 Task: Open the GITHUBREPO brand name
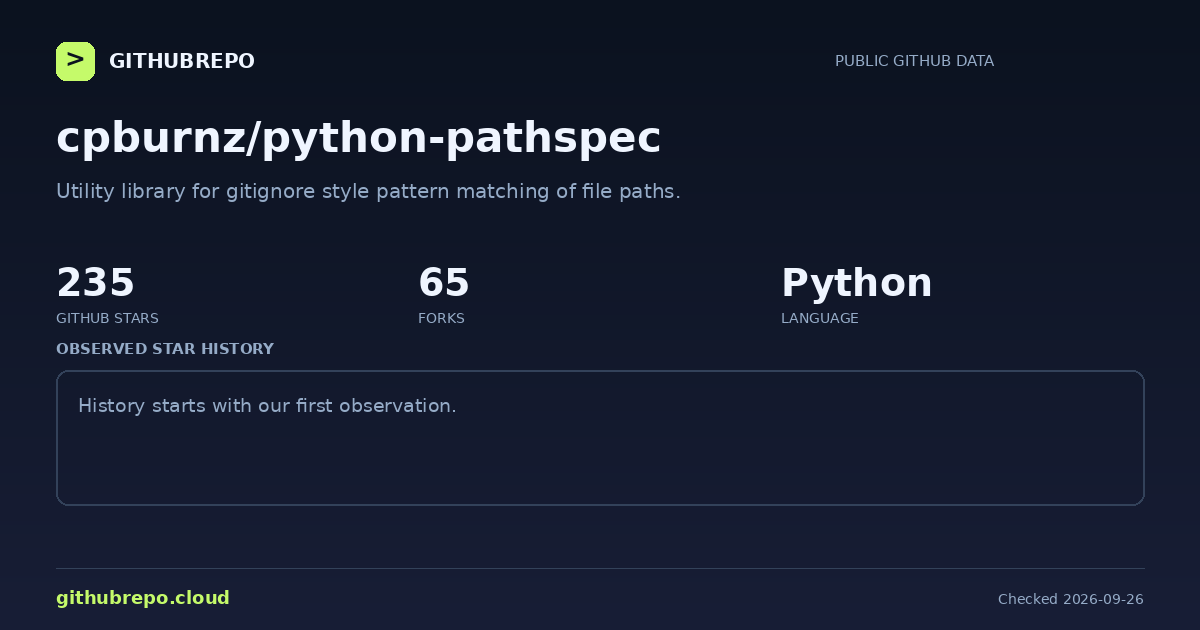pyautogui.click(x=182, y=62)
